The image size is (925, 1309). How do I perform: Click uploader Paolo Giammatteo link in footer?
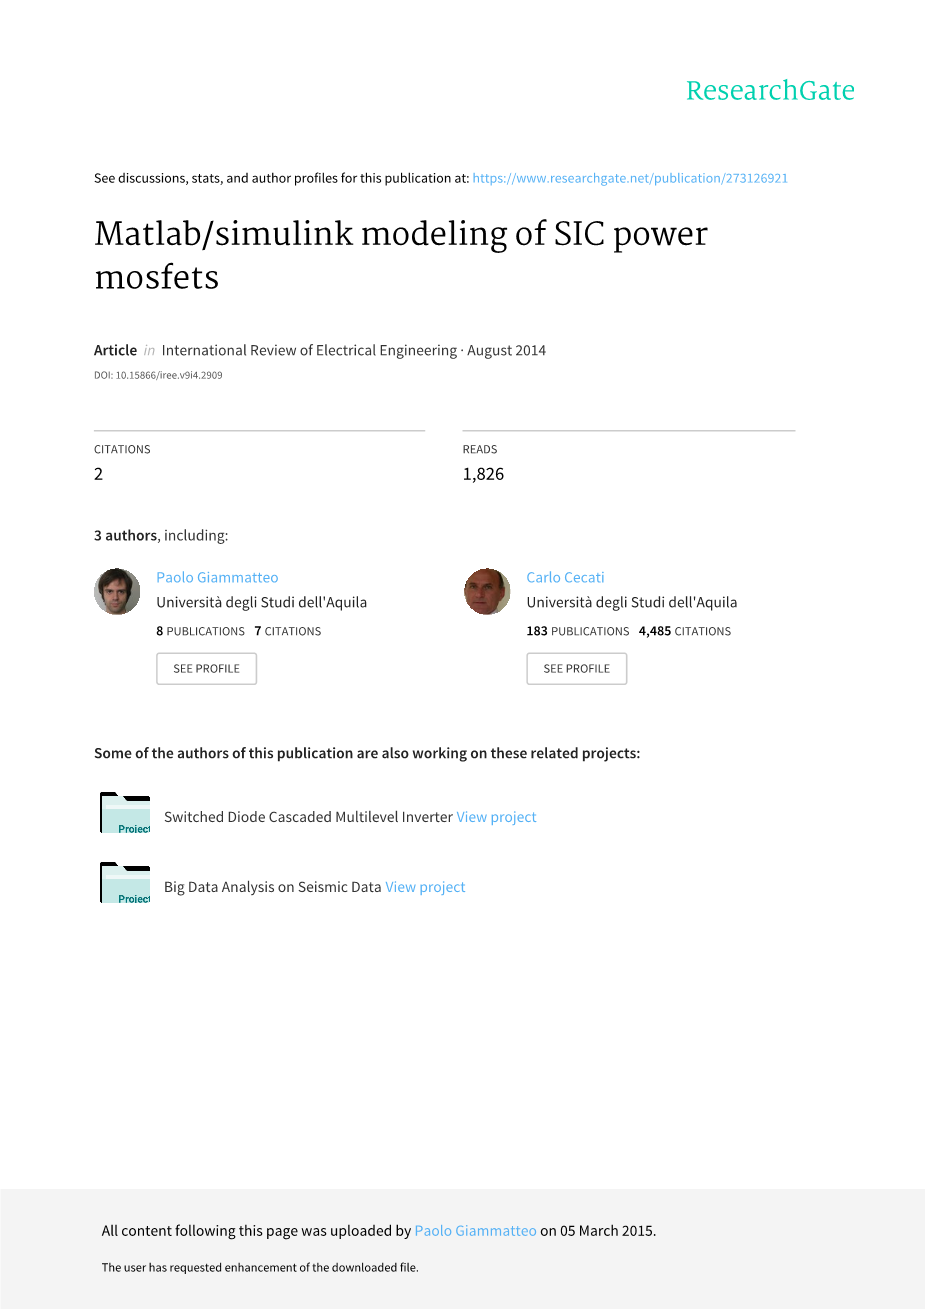(475, 1231)
